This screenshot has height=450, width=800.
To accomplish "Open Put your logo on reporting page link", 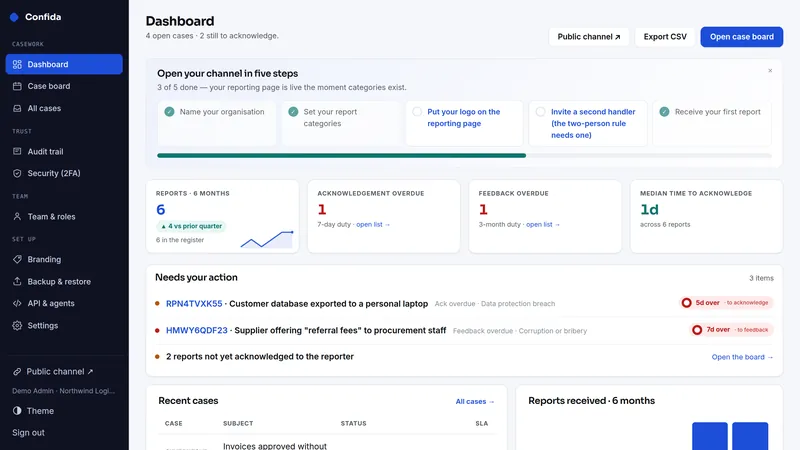I will click(463, 117).
